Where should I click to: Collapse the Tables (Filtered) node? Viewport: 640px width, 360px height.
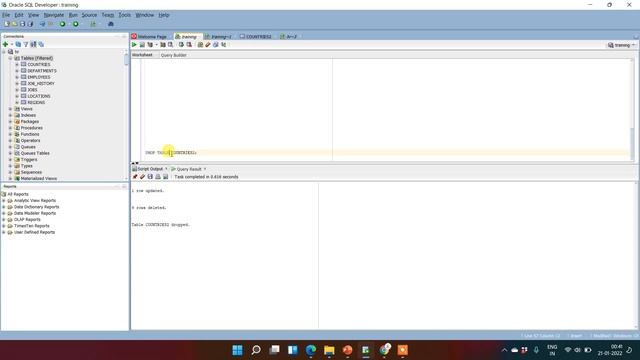[11, 58]
